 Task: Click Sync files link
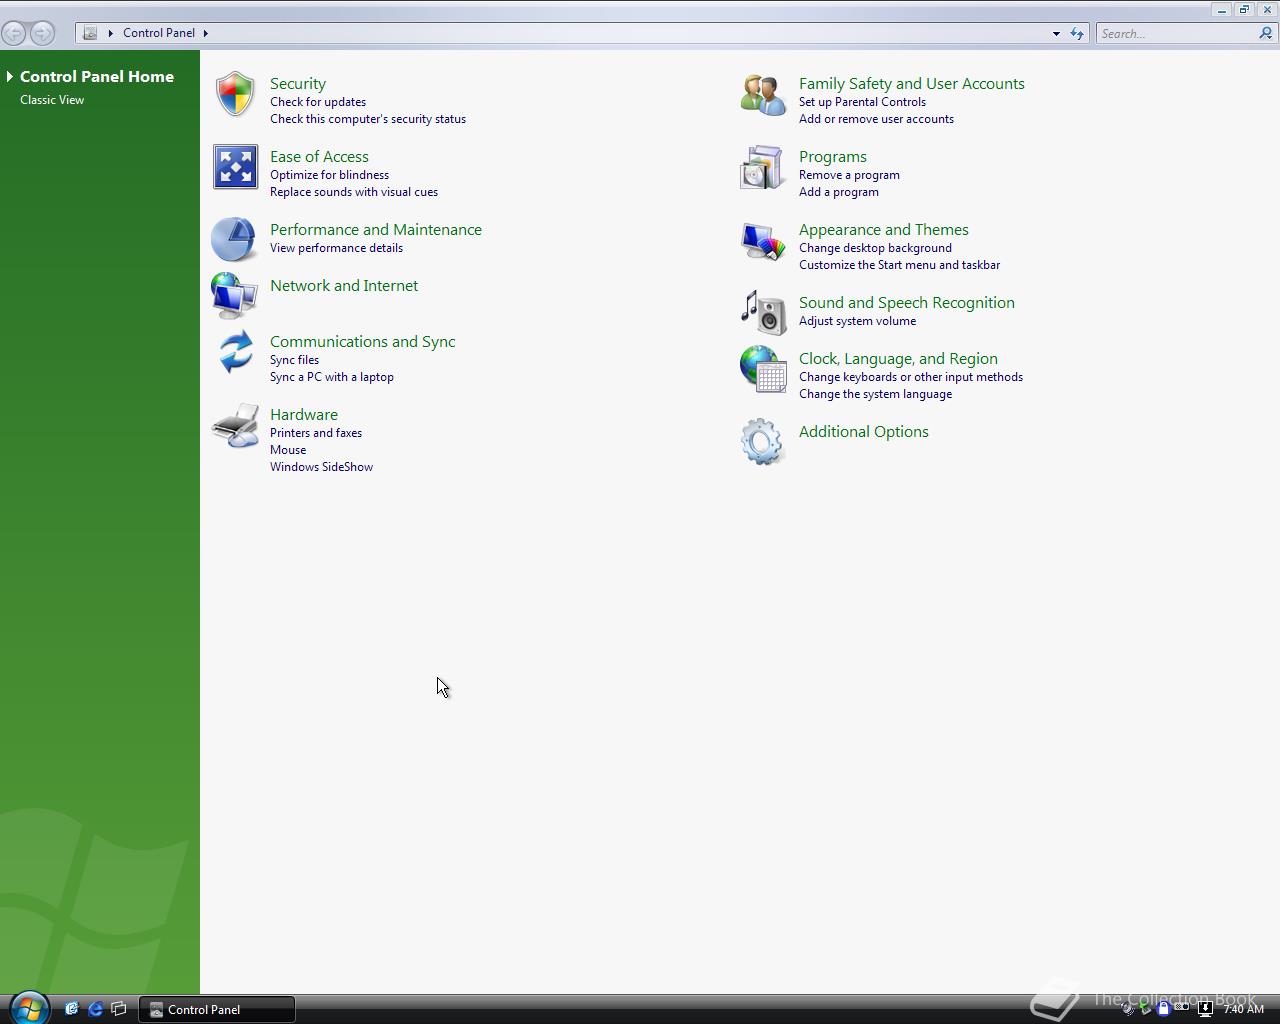[x=294, y=360]
